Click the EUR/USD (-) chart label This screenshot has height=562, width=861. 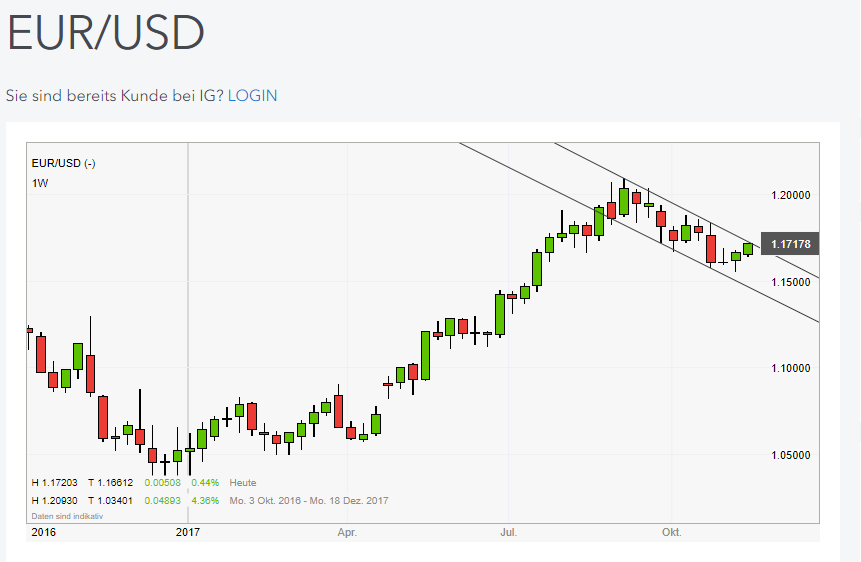[64, 163]
